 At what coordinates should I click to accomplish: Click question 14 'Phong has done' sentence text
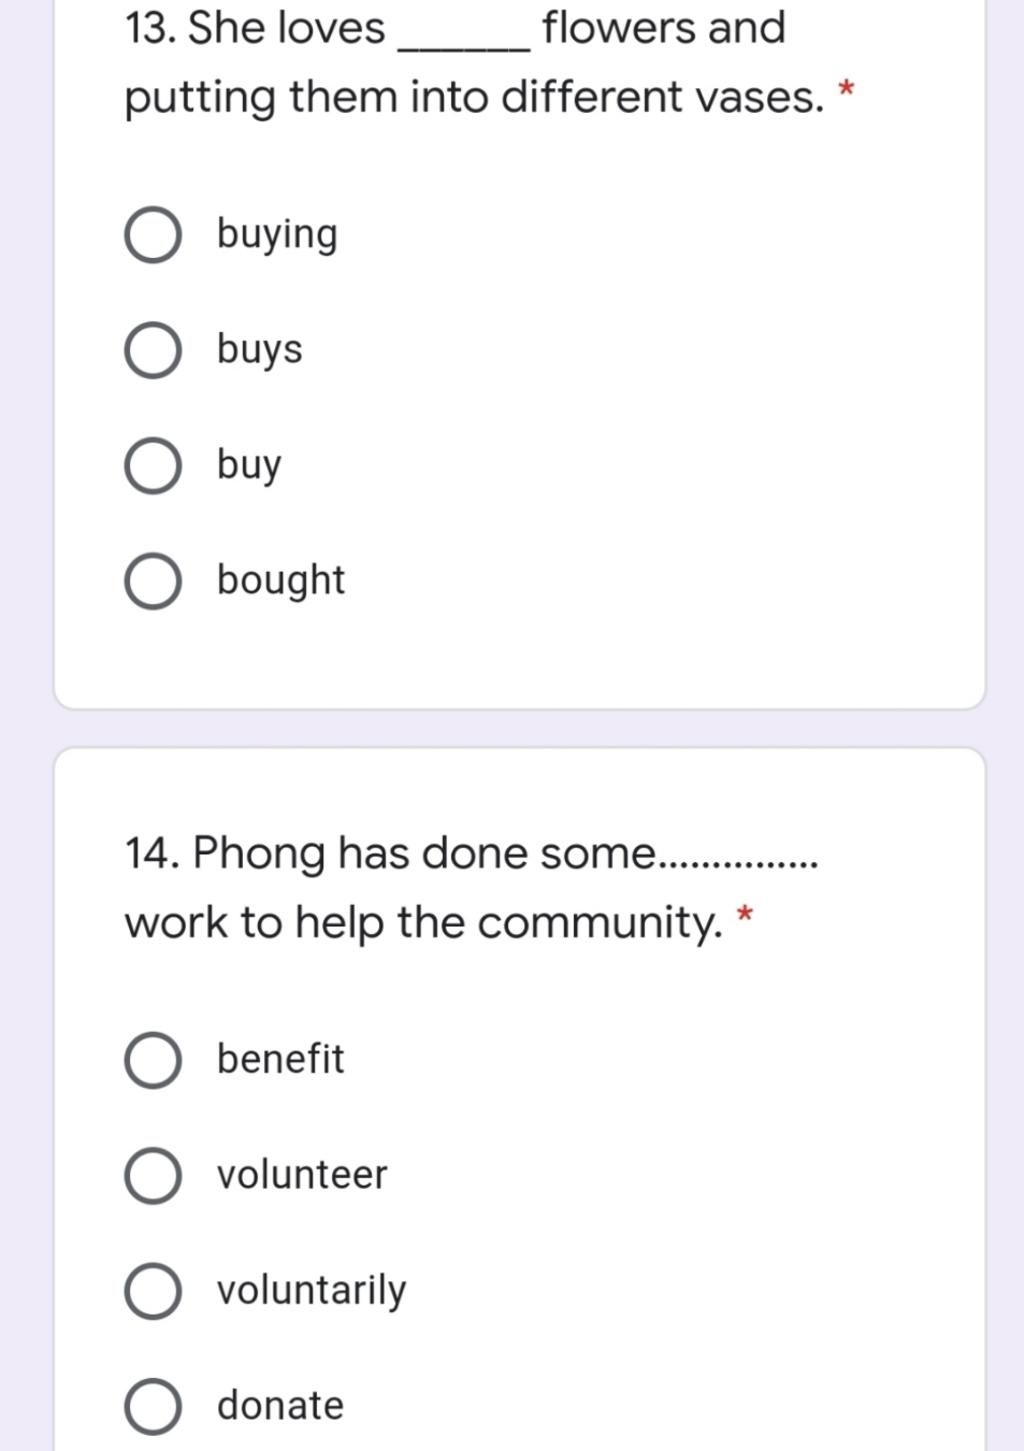point(471,888)
